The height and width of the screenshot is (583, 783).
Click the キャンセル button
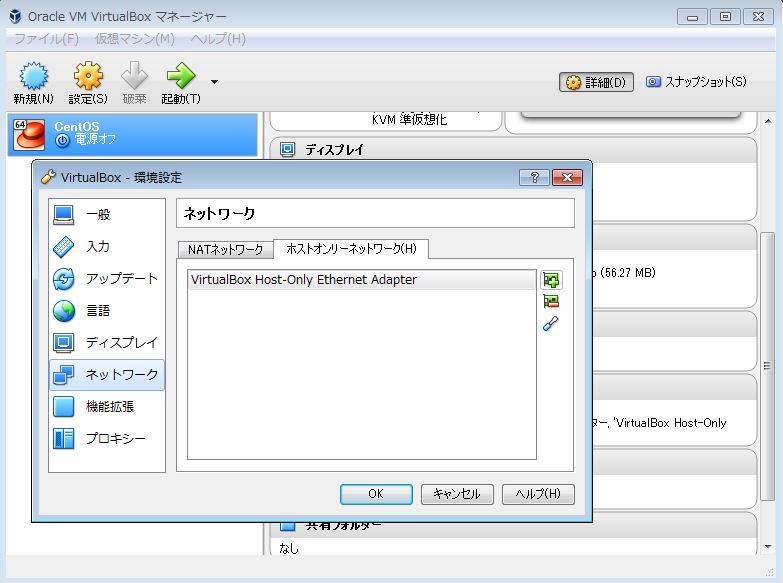click(x=457, y=494)
